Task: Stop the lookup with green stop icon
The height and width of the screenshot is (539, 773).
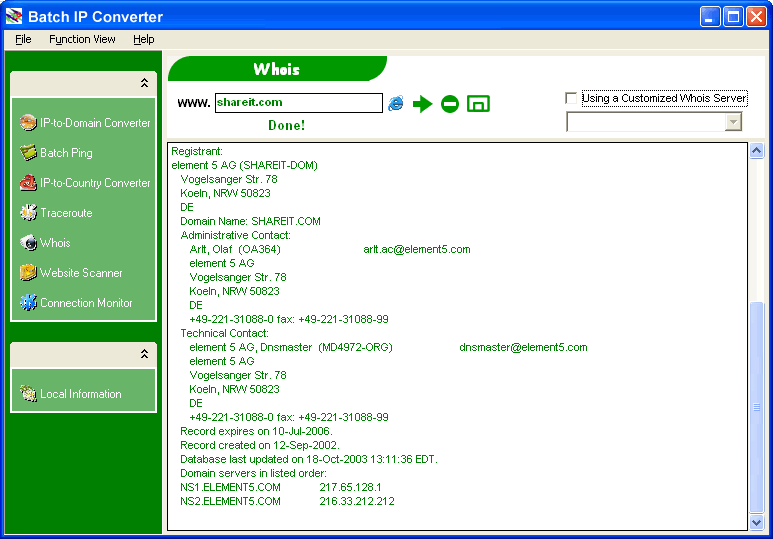Action: point(450,104)
